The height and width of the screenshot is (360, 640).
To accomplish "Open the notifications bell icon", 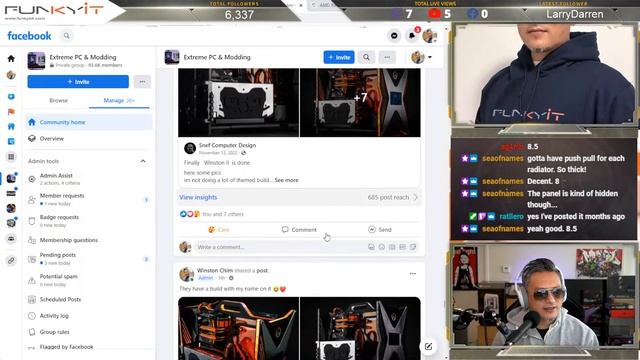I will 412,36.
